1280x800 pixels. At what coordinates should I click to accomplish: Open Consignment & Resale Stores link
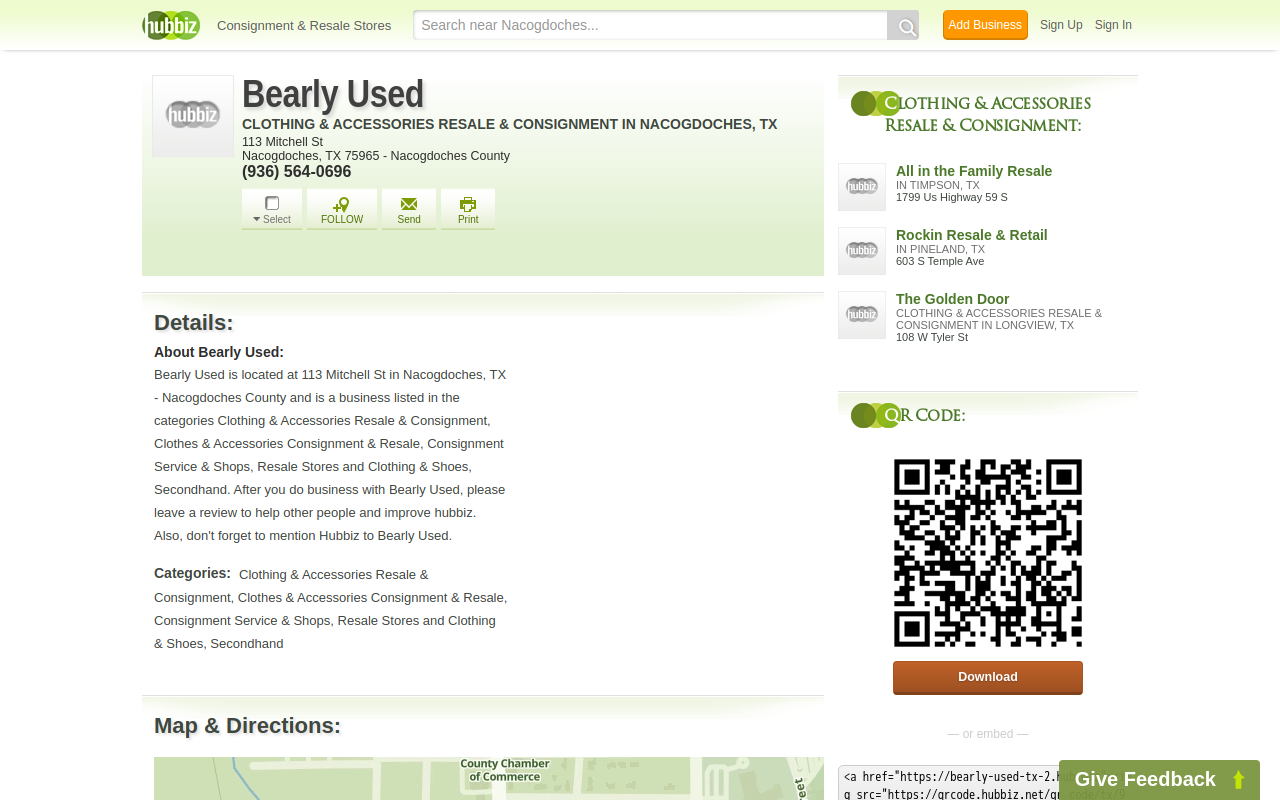coord(304,25)
